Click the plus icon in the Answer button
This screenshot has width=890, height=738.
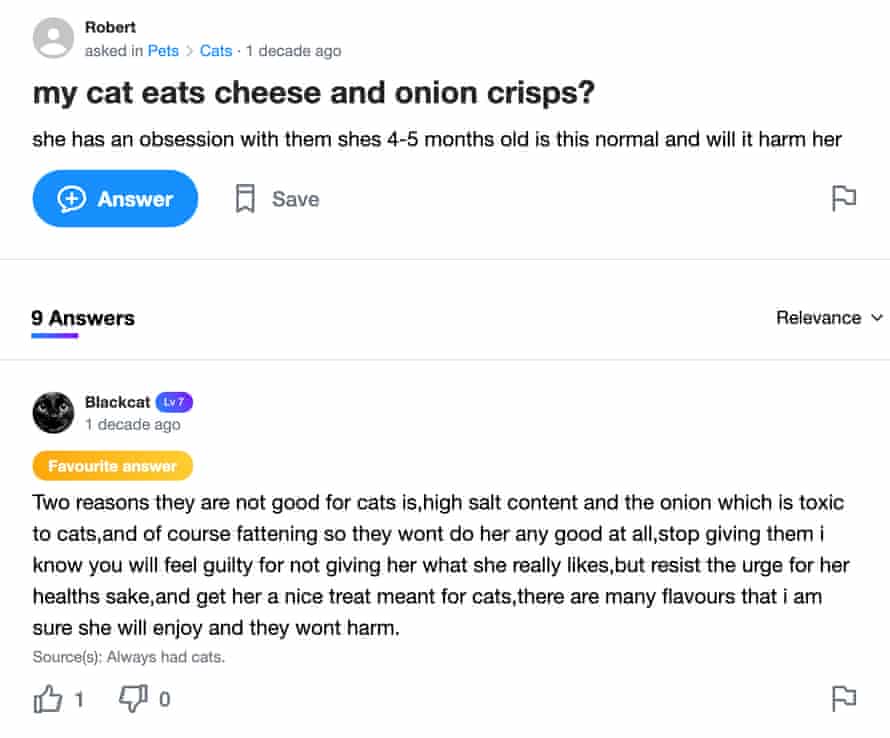72,199
